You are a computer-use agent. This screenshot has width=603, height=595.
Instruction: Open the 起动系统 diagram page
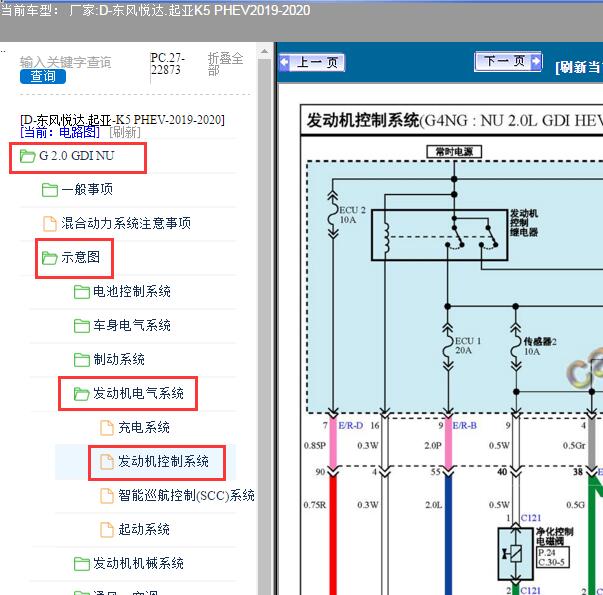point(144,529)
